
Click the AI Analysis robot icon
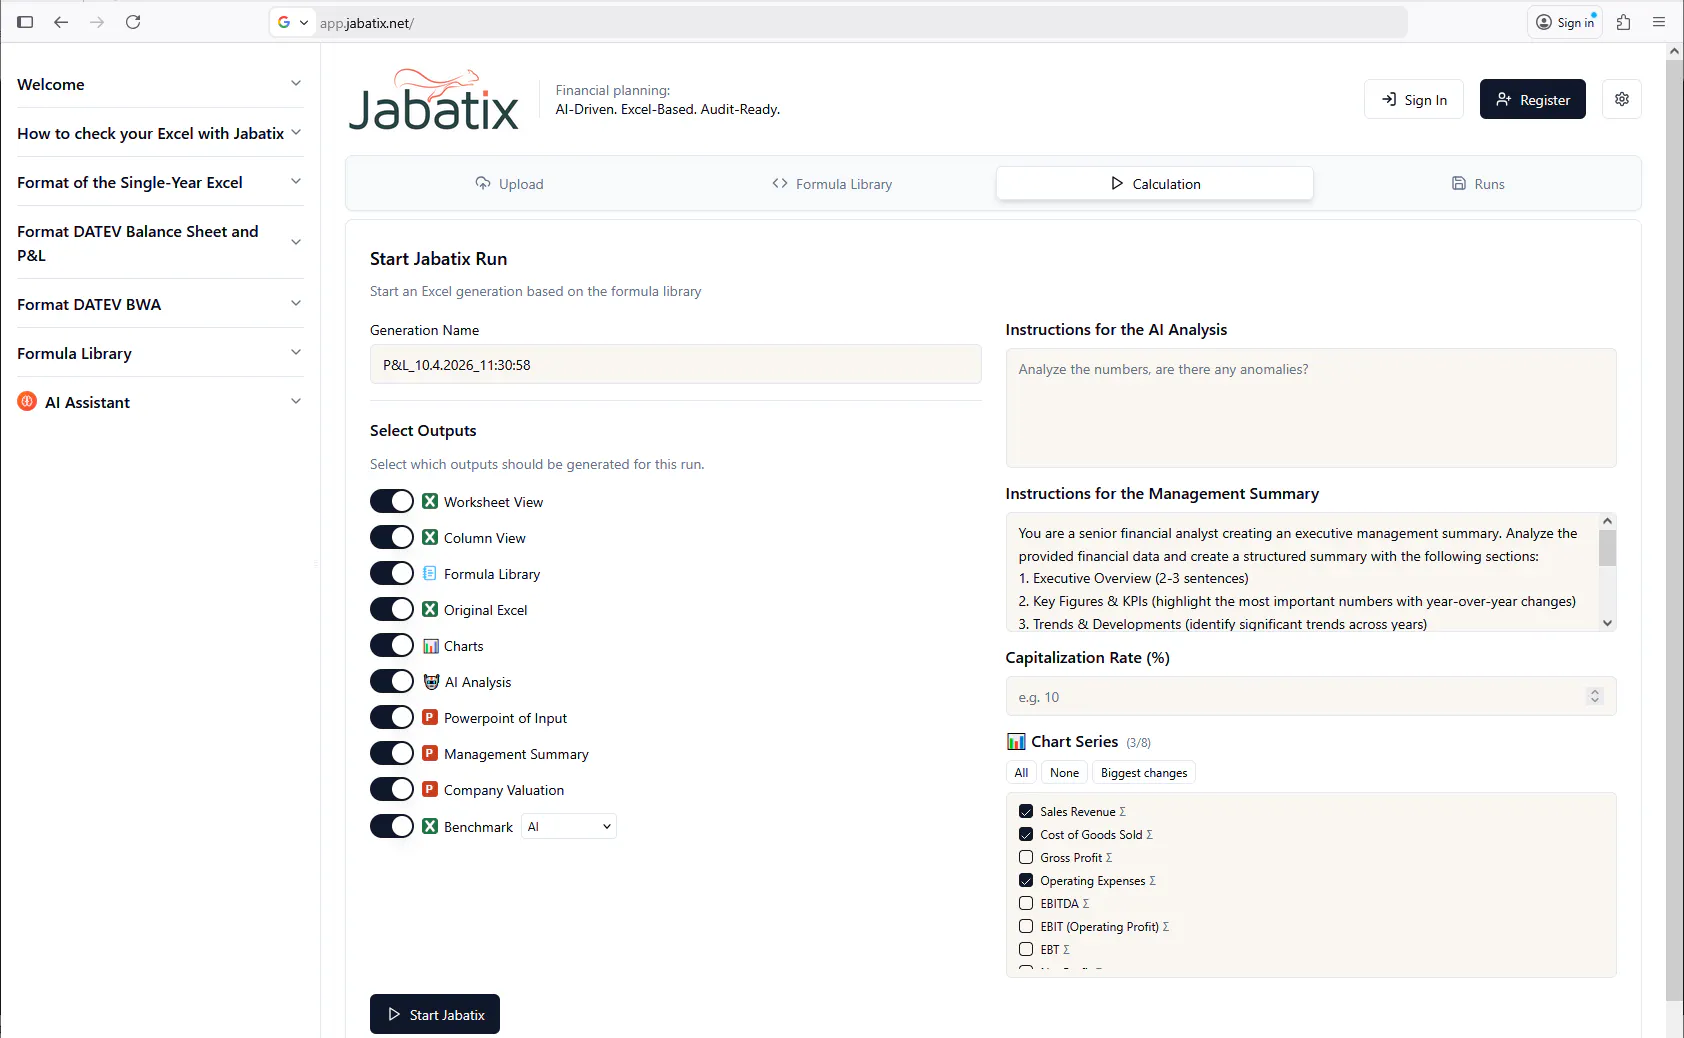pos(431,682)
